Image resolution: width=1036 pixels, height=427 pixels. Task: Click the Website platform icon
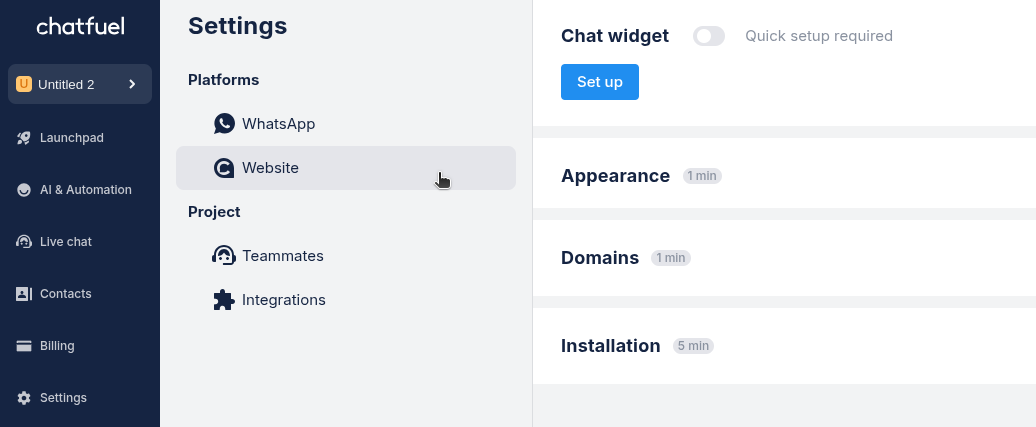[224, 168]
